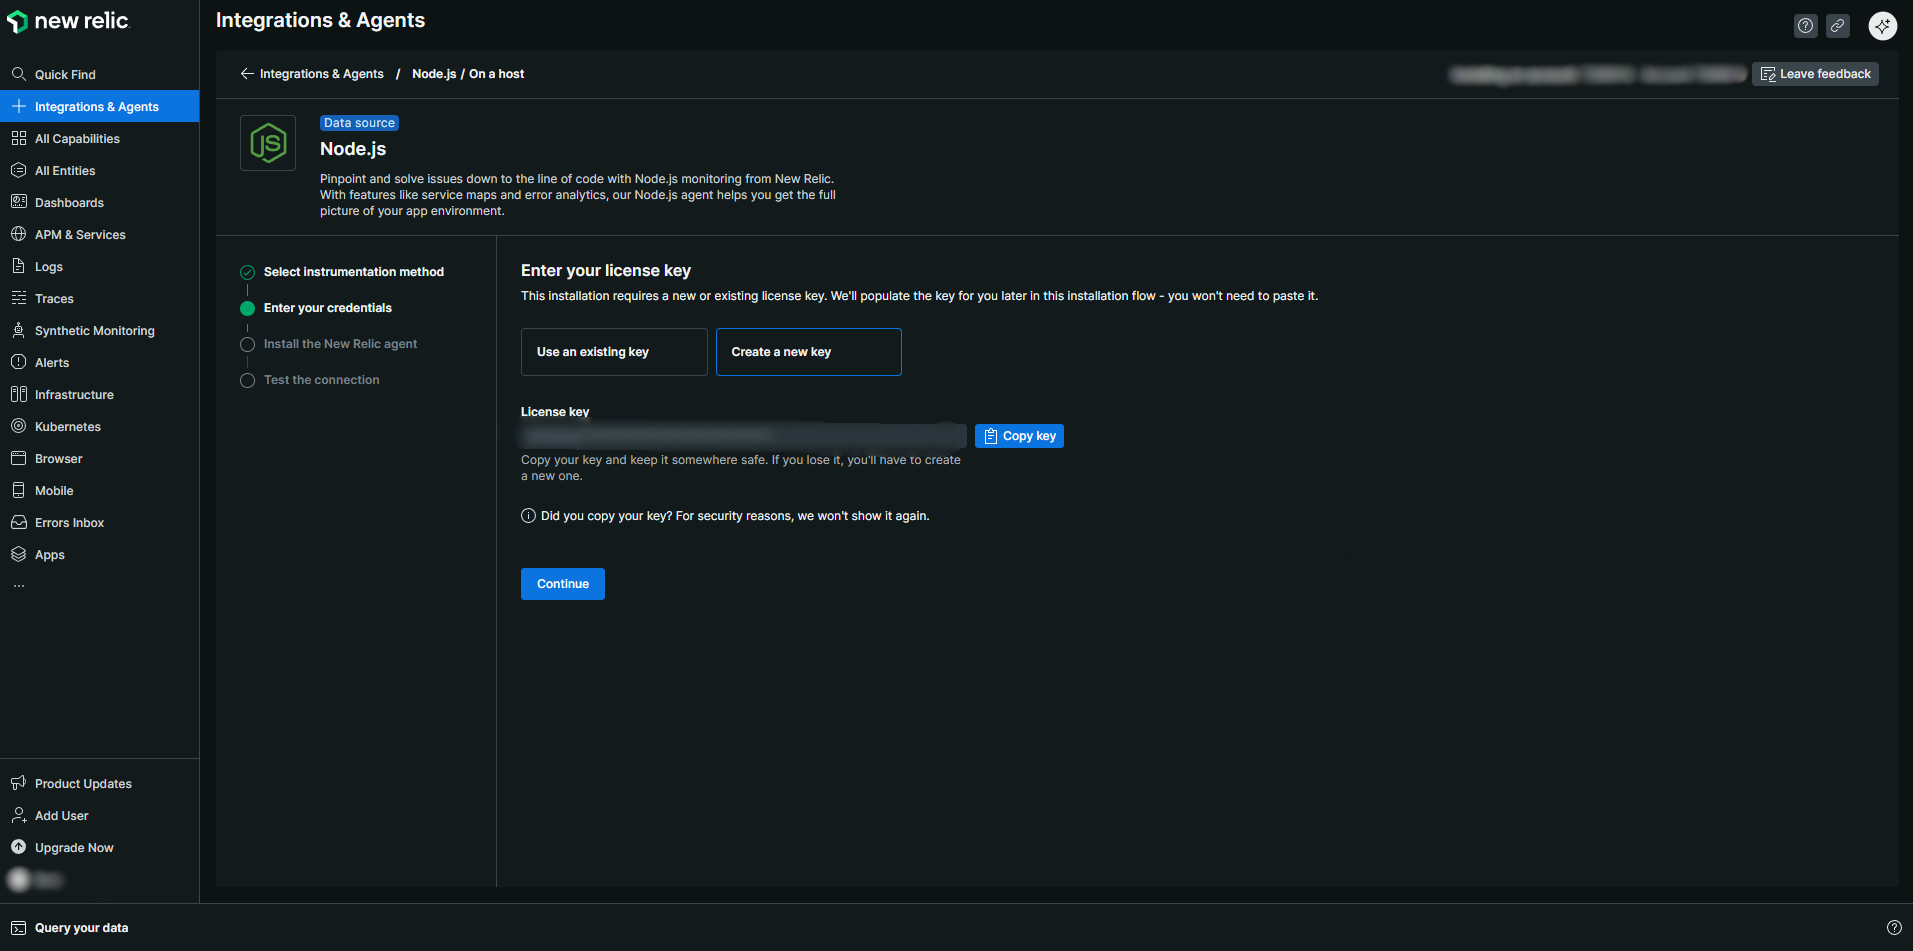Click the copy permalink icon
This screenshot has height=951, width=1913.
click(x=1837, y=27)
